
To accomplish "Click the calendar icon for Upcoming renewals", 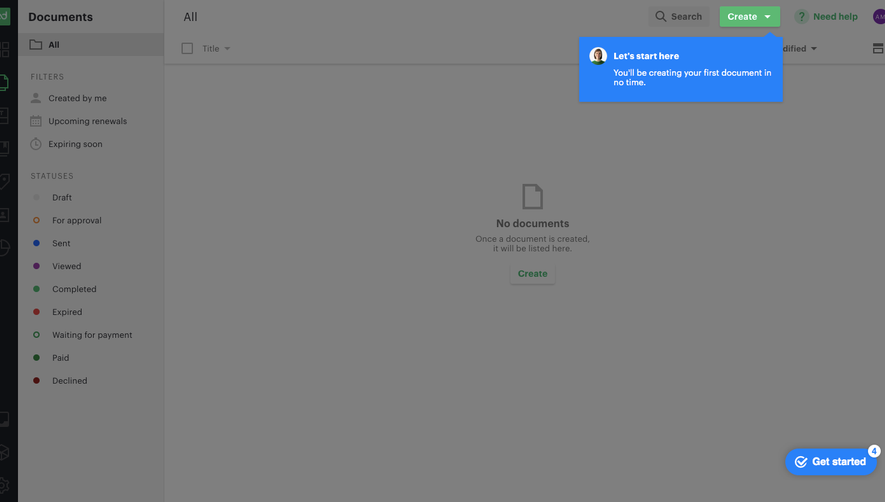I will click(x=36, y=121).
